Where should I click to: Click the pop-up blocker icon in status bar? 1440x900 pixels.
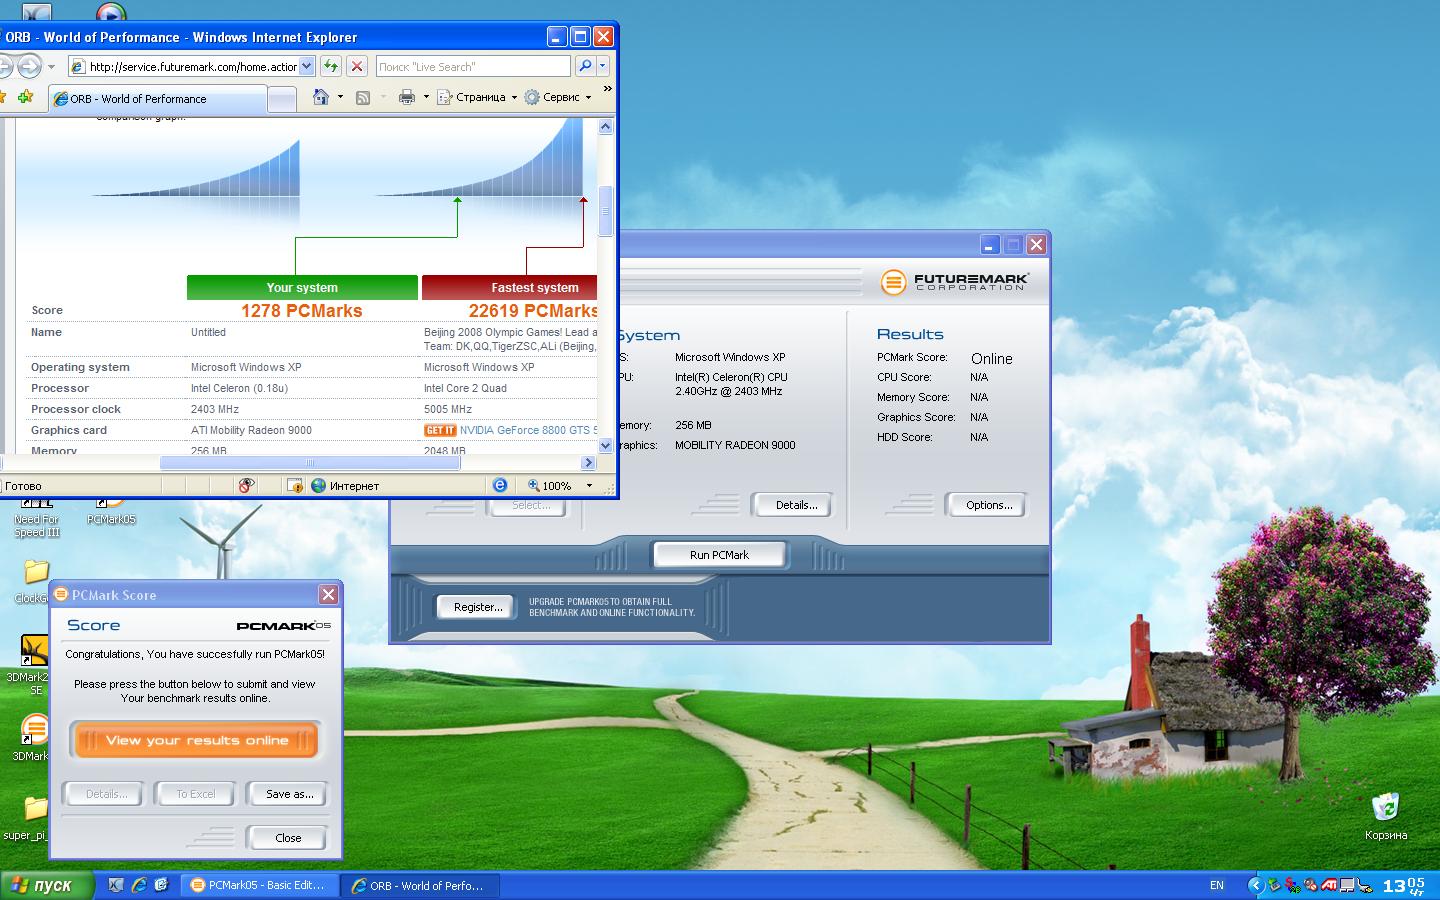(295, 486)
